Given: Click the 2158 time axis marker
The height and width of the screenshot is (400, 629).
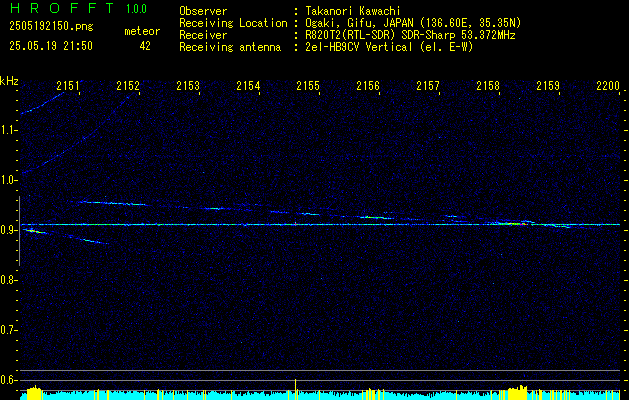Looking at the screenshot, I should click(x=488, y=85).
